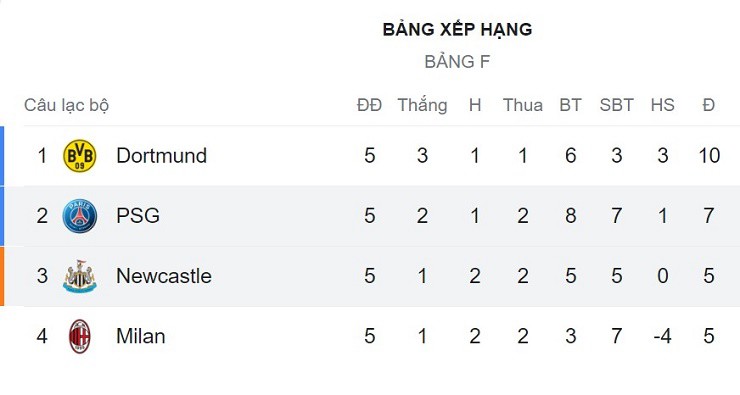Click the ĐĐ column header
Viewport: 740px width, 395px height.
click(369, 105)
